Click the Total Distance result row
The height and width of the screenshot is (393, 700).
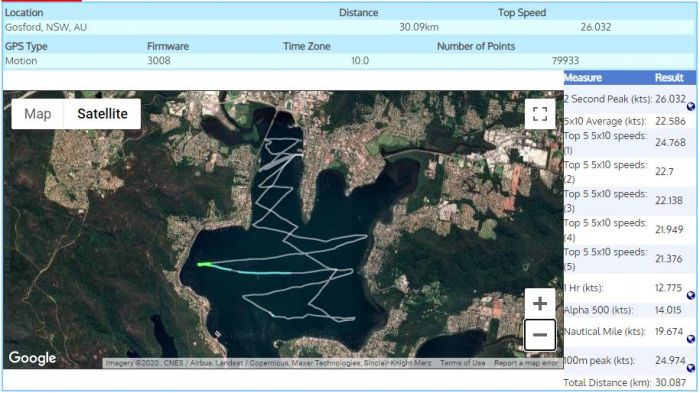click(629, 383)
